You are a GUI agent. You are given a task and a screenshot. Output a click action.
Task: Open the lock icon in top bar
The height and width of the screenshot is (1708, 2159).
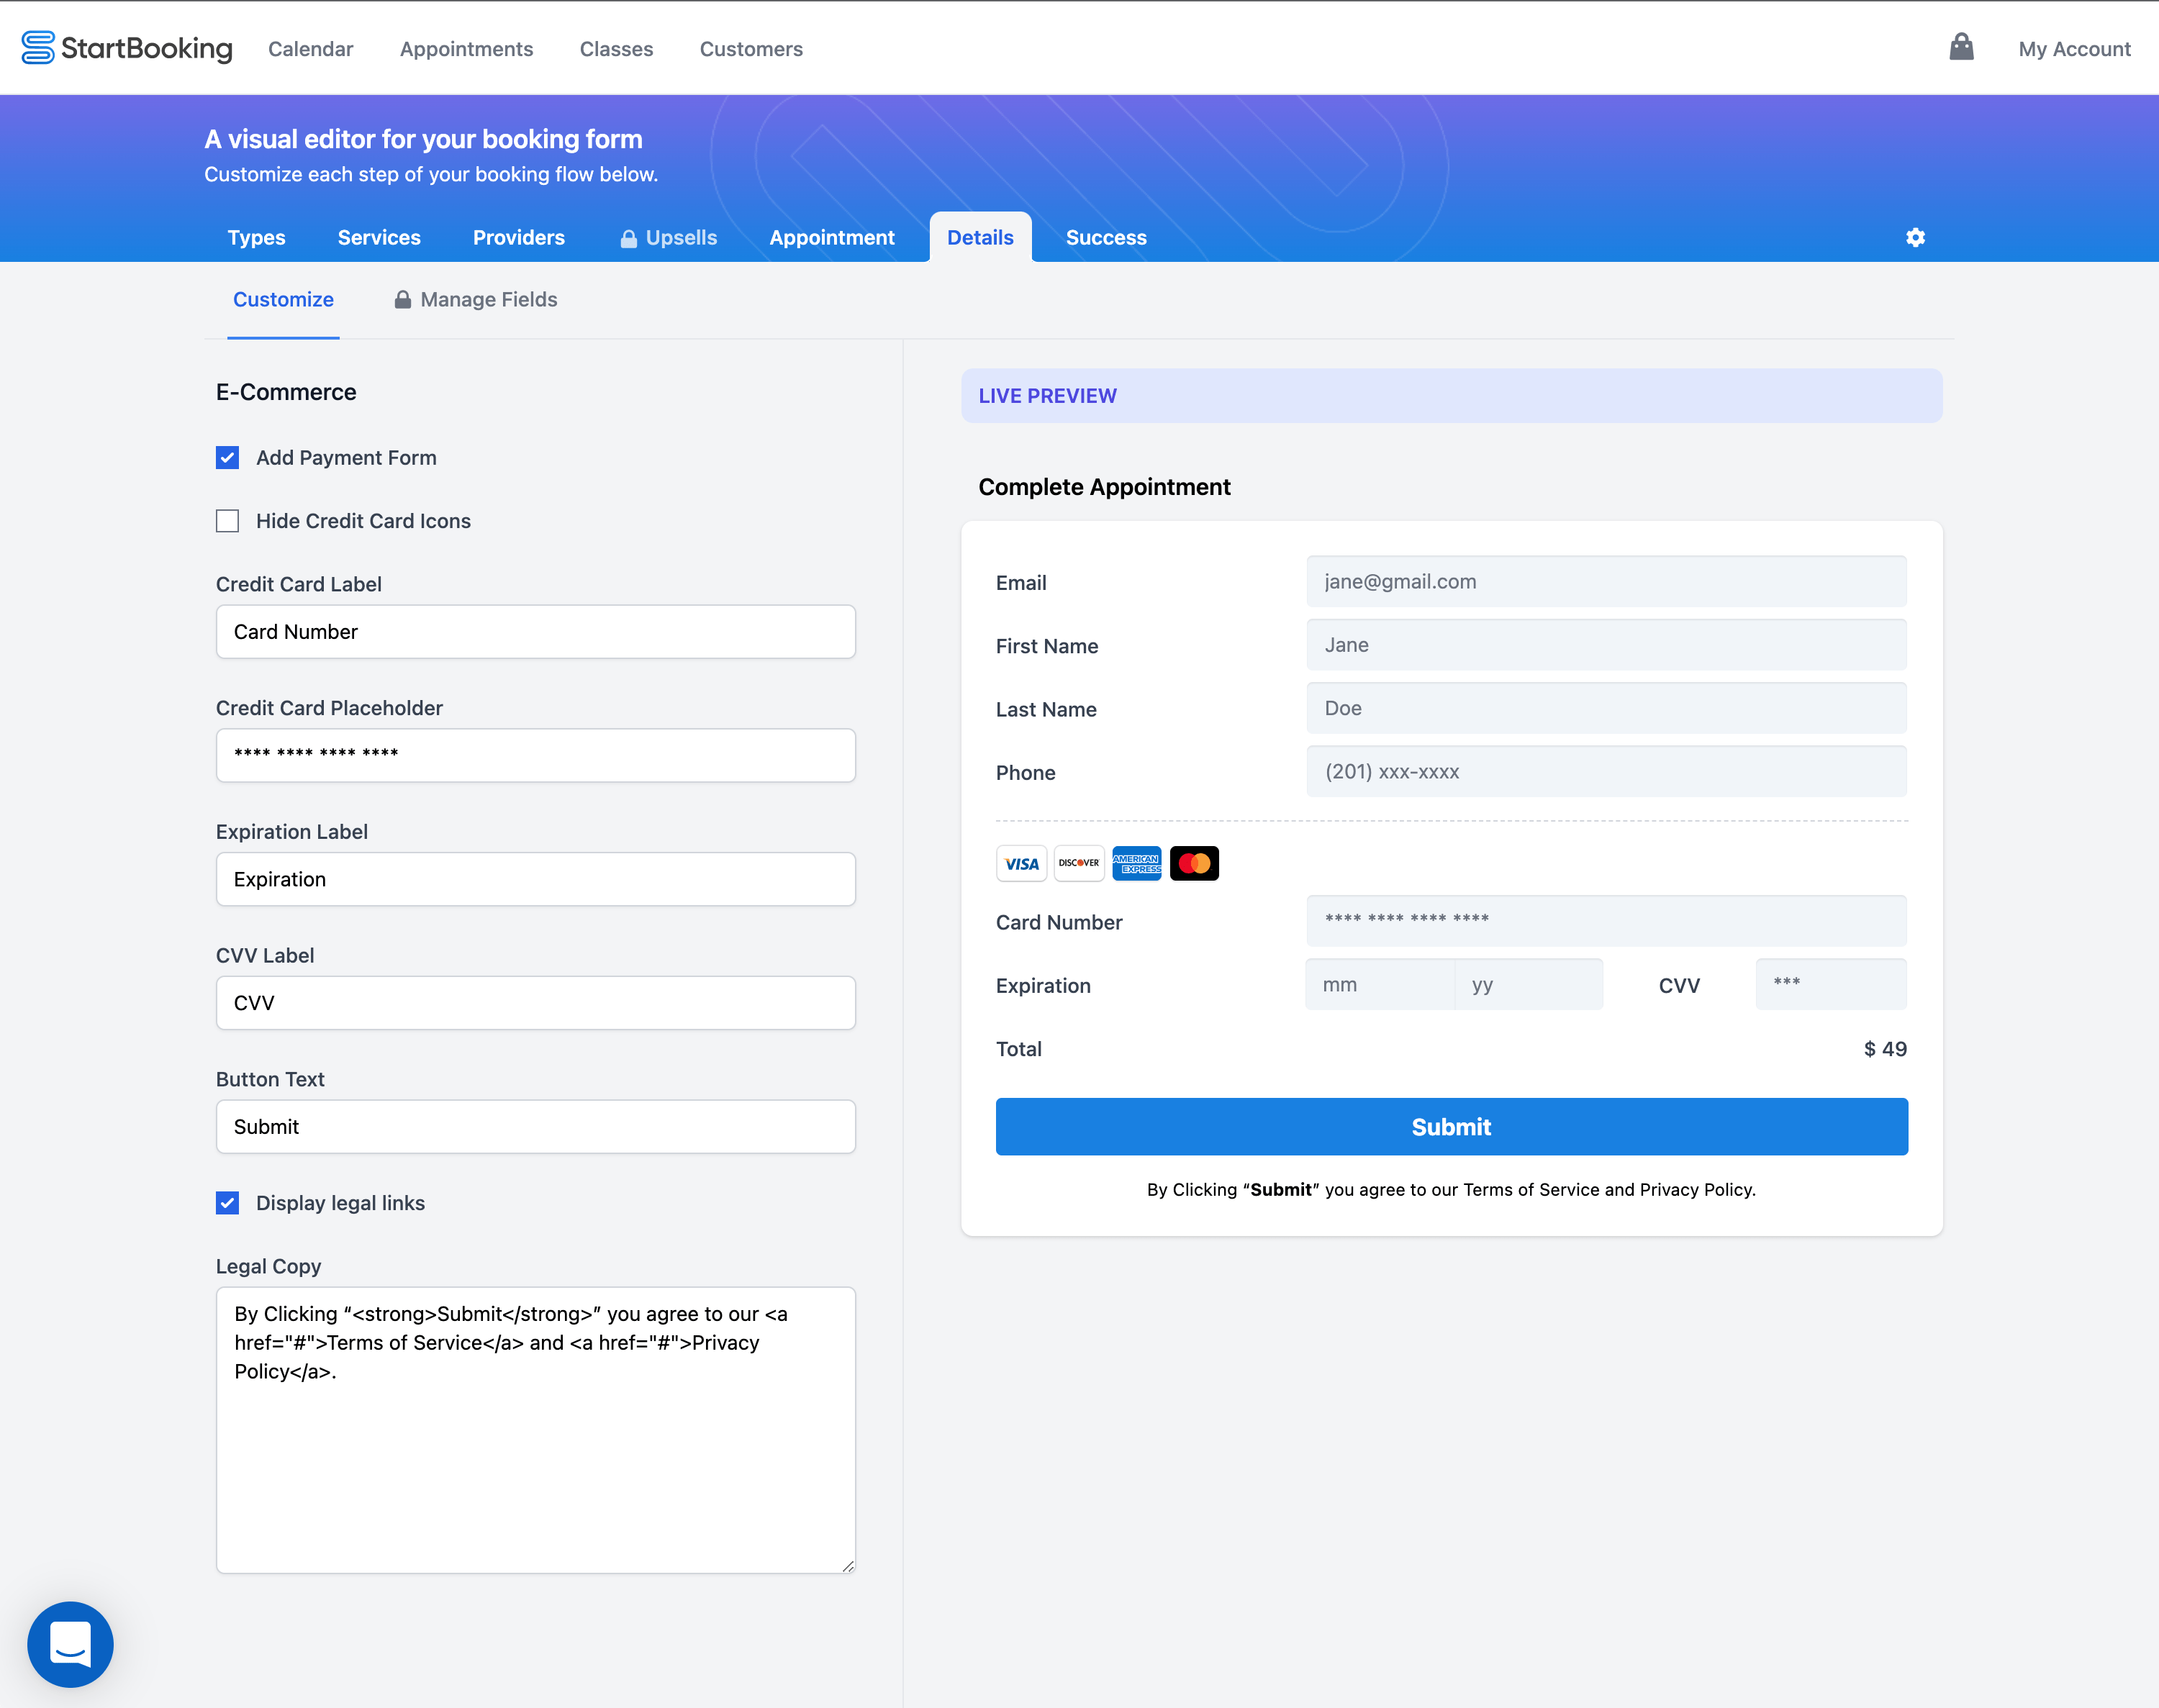[1961, 47]
